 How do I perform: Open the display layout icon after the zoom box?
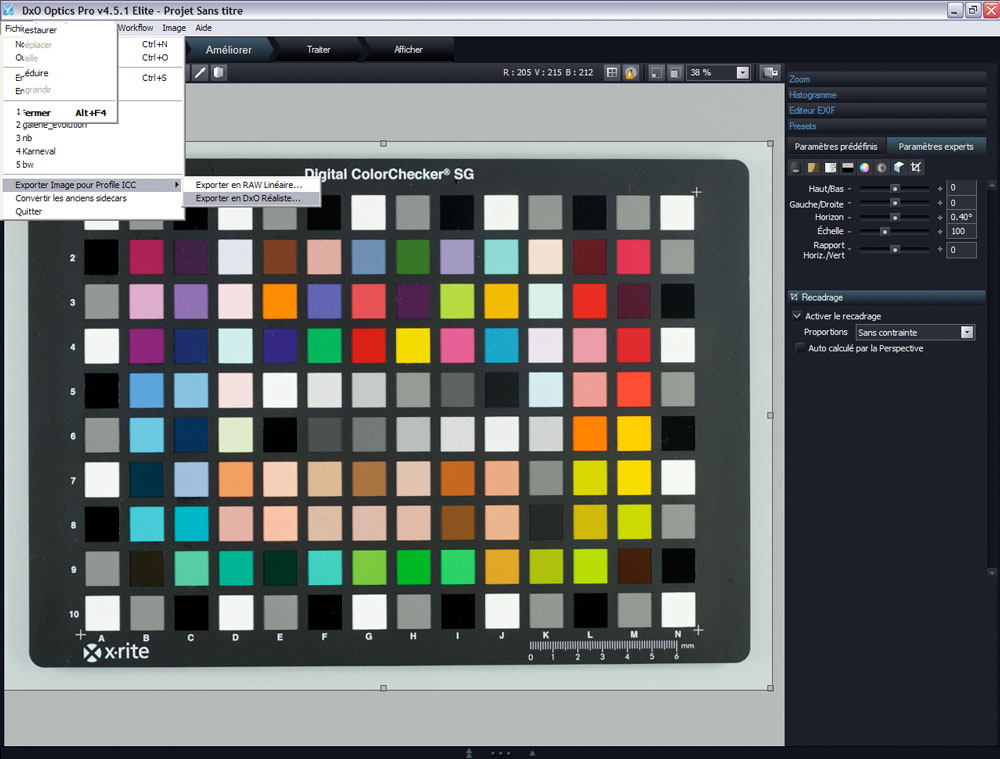coord(770,73)
